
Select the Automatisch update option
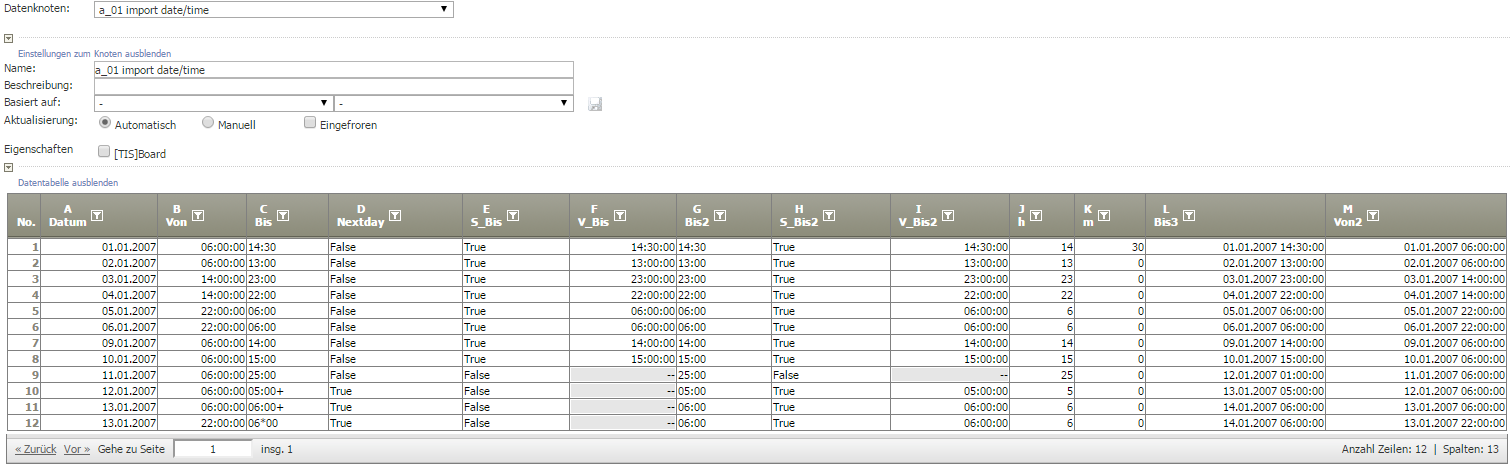[105, 124]
